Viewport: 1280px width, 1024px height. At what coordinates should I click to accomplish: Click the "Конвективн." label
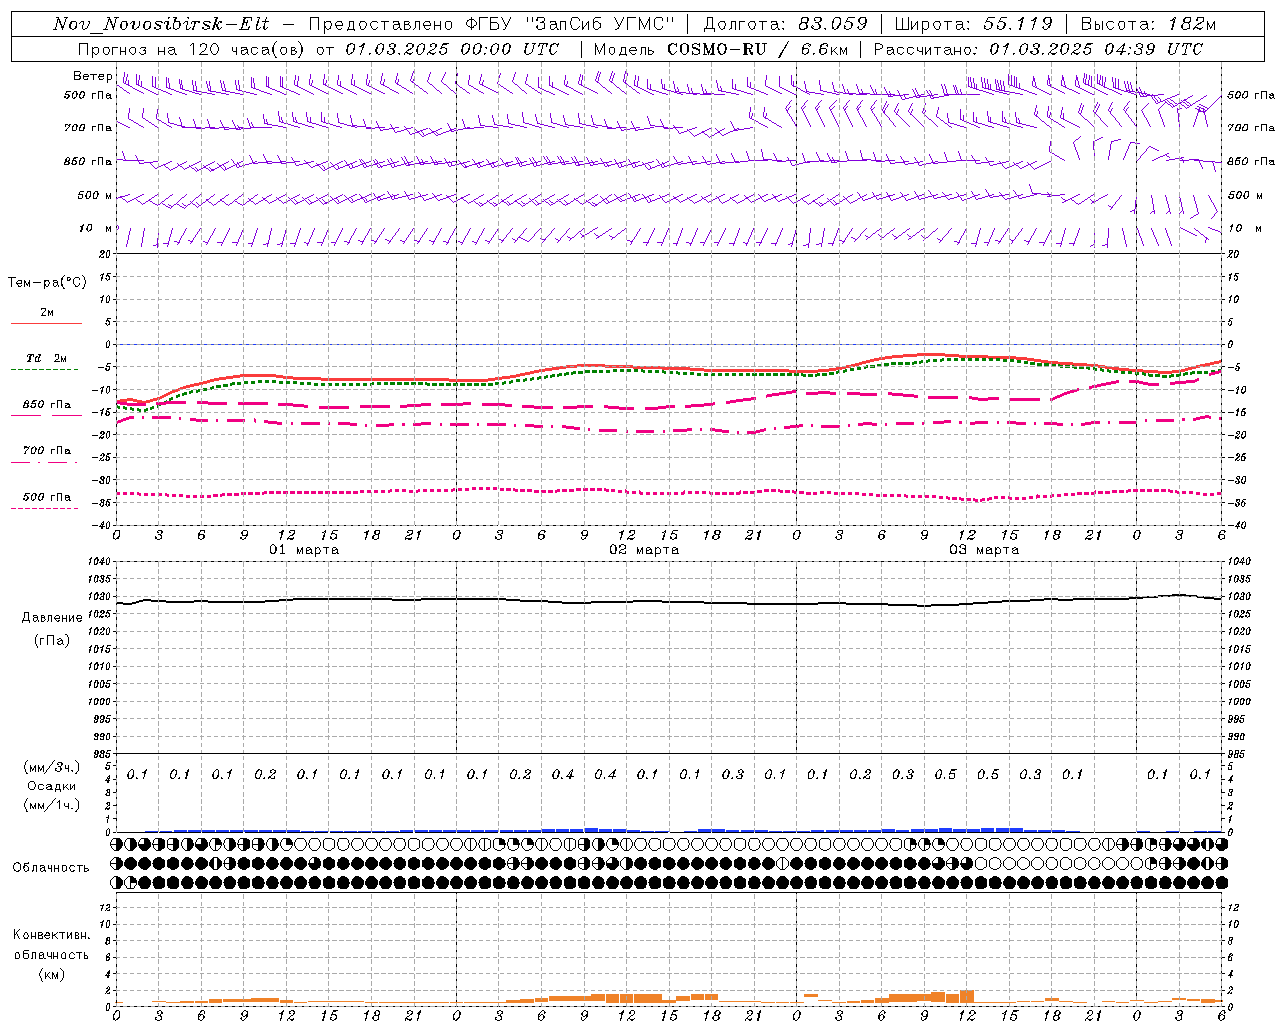[52, 935]
